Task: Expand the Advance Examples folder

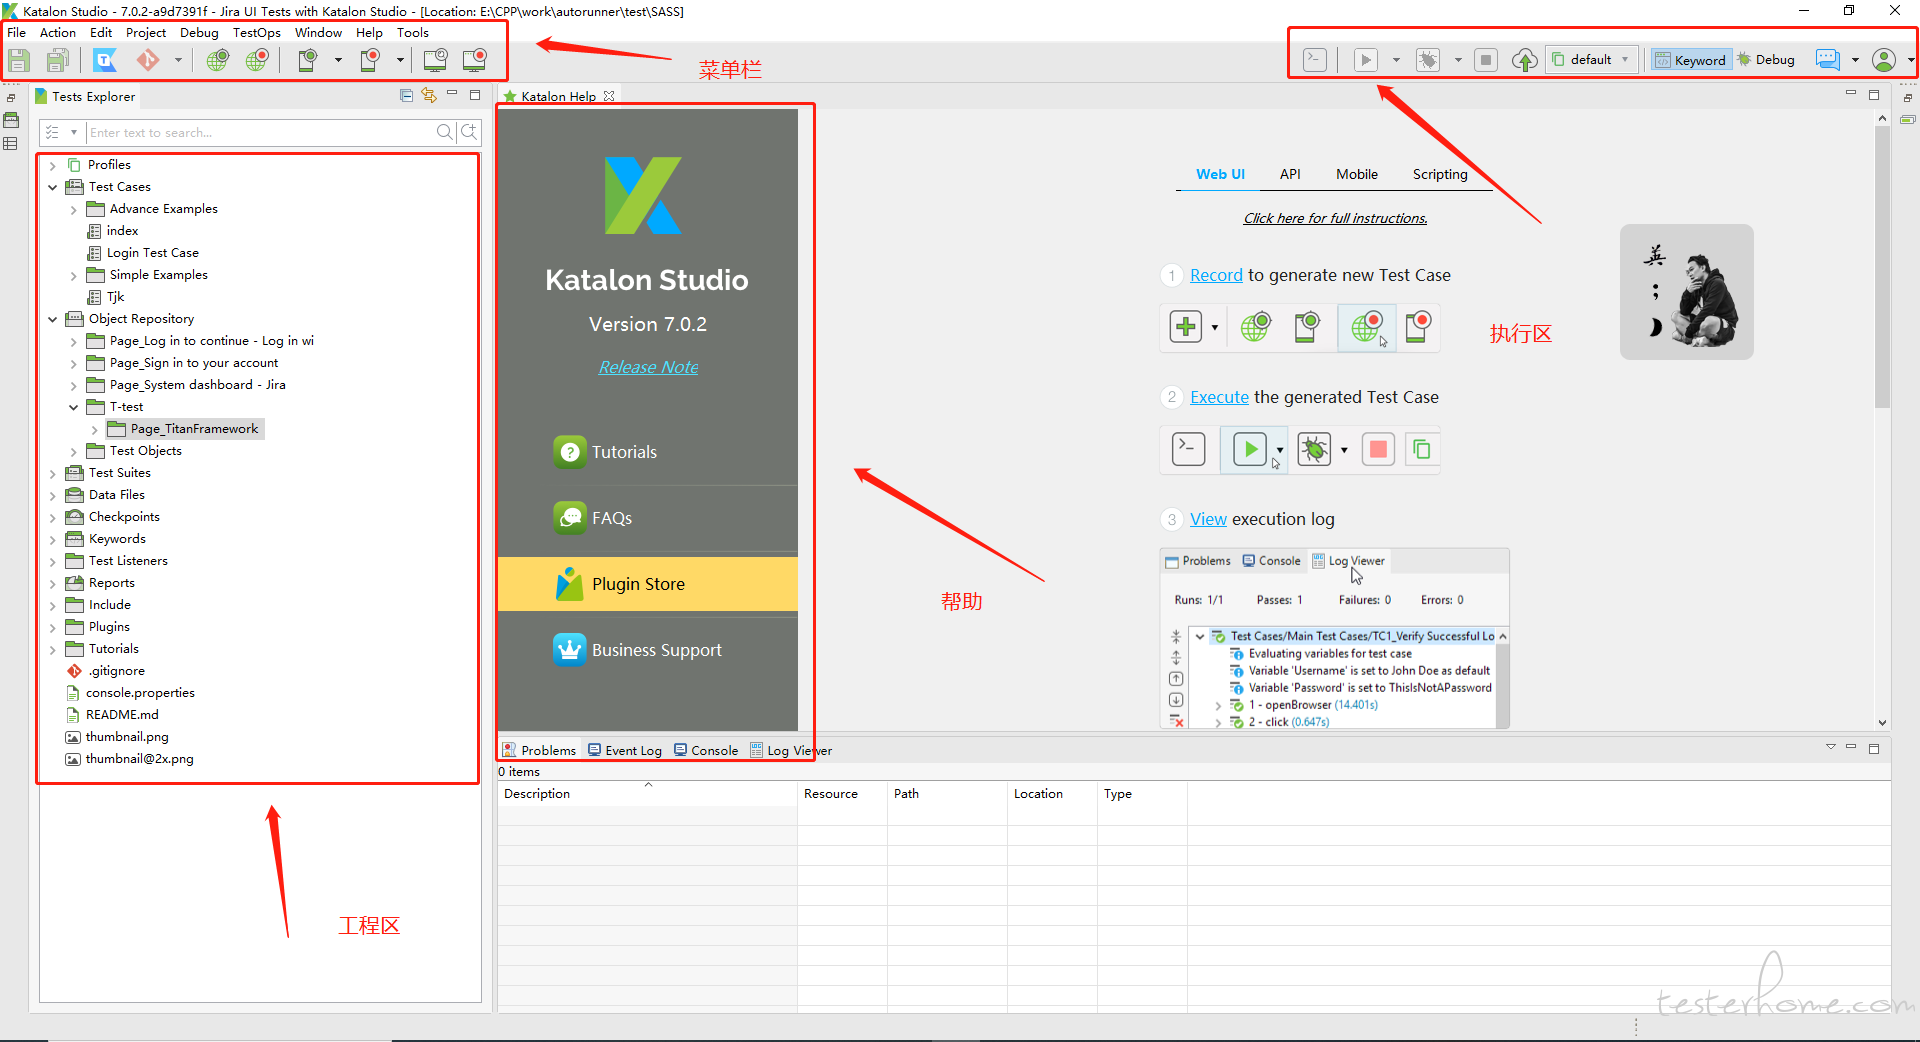Action: [74, 209]
